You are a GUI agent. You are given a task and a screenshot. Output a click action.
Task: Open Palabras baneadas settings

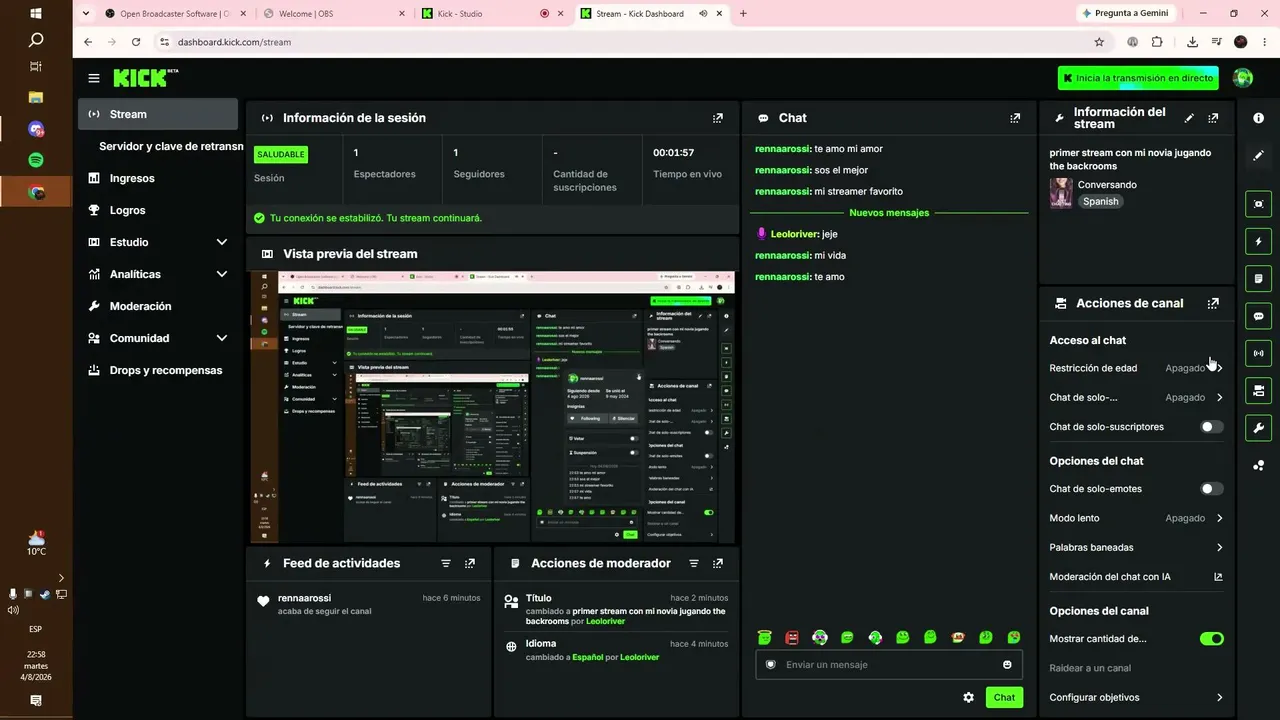(x=1136, y=547)
